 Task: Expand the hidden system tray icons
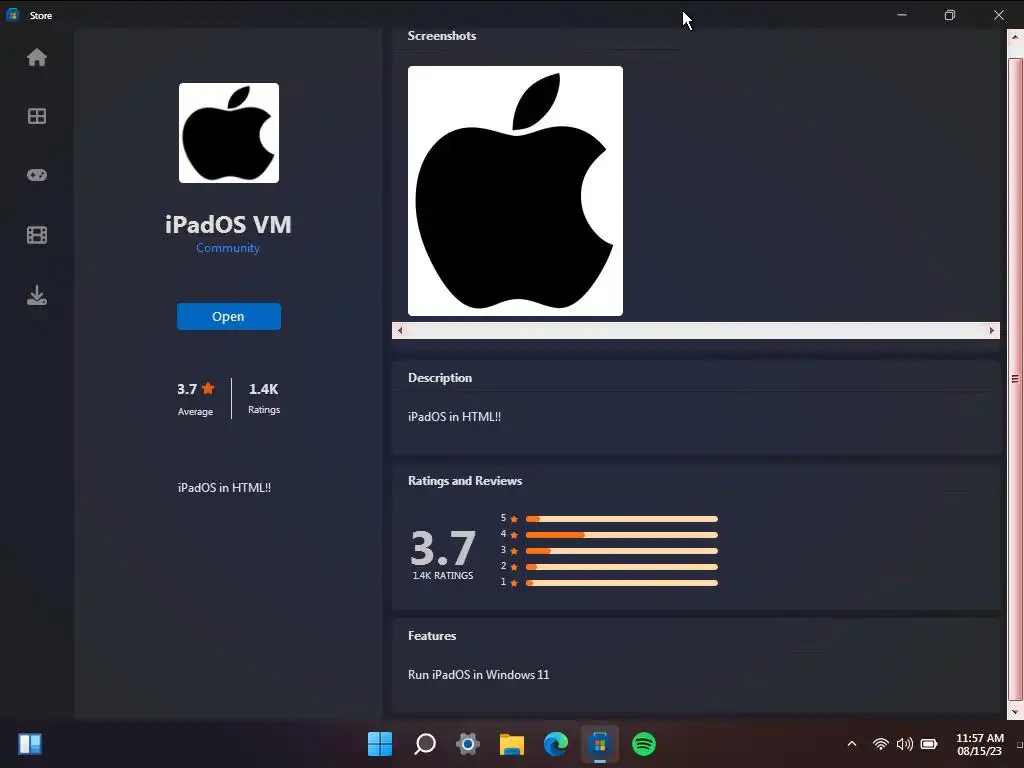tap(852, 744)
